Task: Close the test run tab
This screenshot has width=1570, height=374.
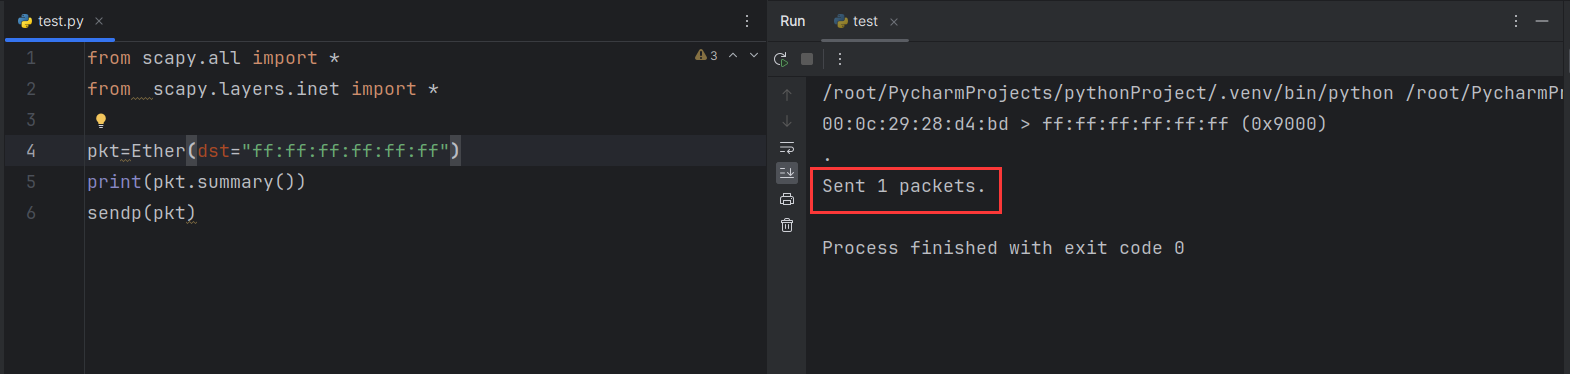Action: [x=894, y=22]
